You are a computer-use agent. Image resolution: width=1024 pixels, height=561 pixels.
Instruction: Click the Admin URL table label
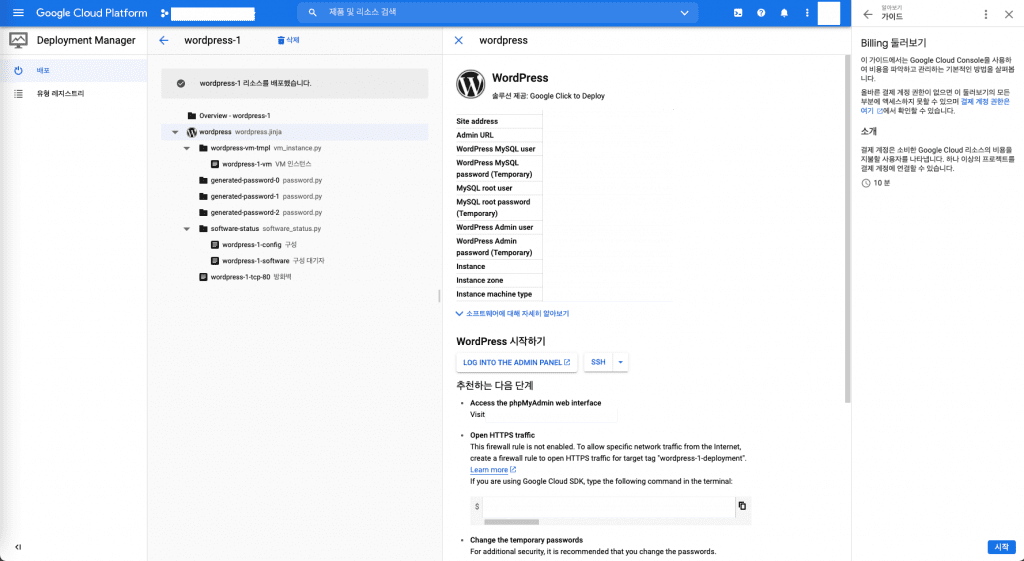click(475, 135)
